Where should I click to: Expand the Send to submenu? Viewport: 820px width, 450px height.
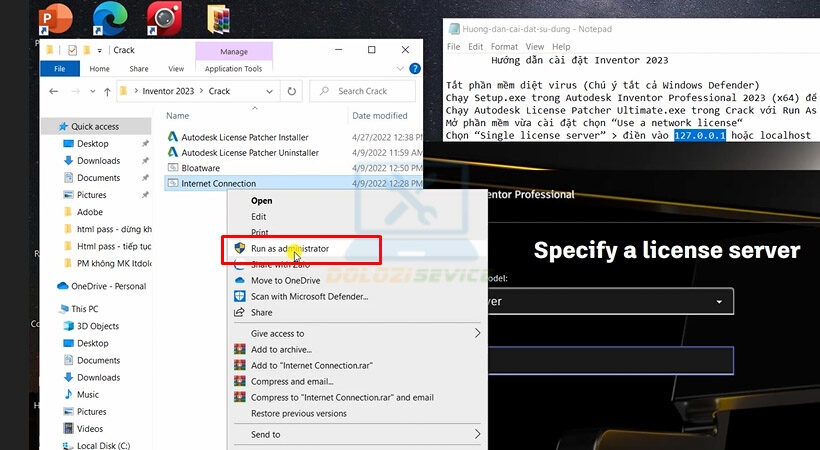pos(357,434)
